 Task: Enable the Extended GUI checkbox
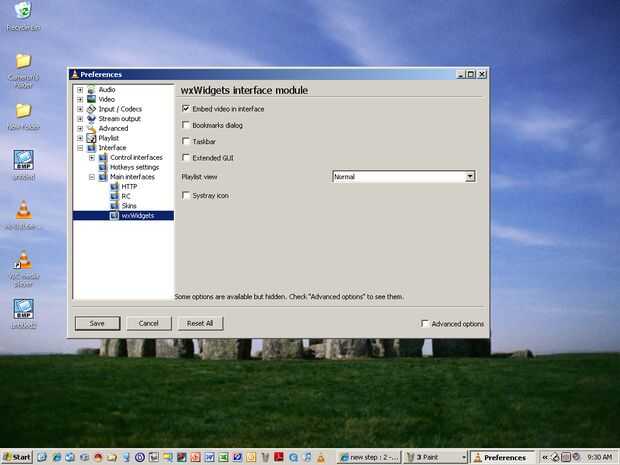[x=185, y=157]
